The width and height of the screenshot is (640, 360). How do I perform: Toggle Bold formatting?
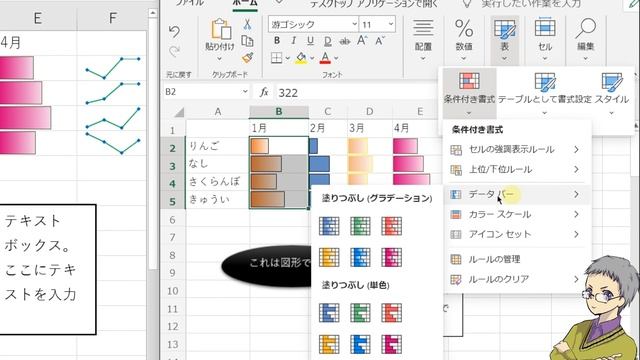(277, 40)
